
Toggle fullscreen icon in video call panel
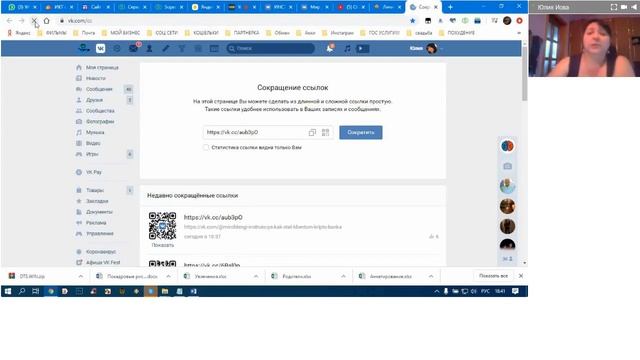pyautogui.click(x=613, y=7)
